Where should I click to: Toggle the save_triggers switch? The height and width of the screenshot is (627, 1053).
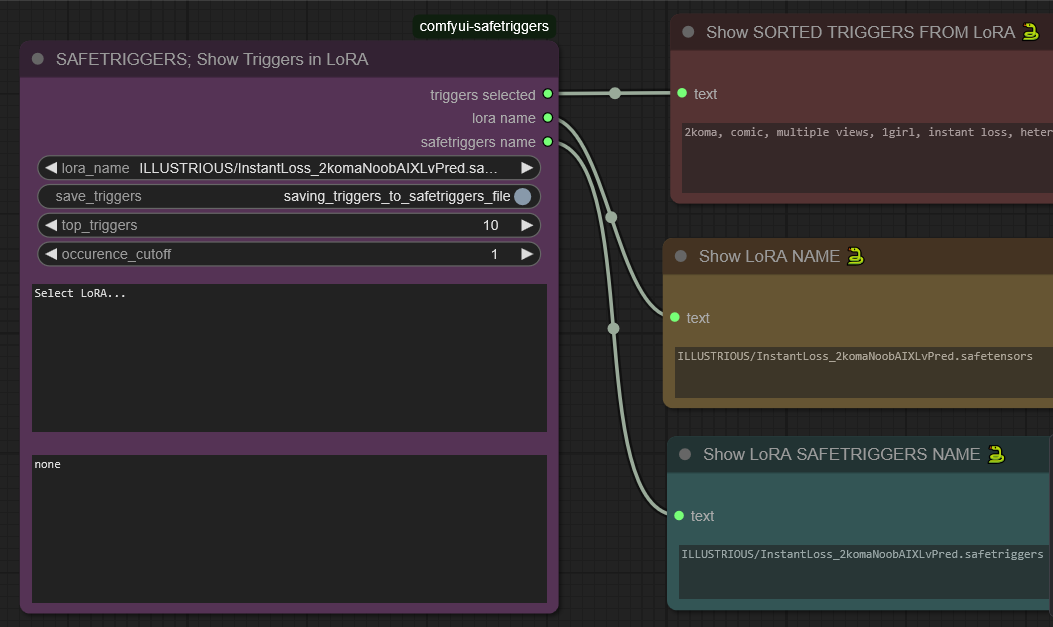pyautogui.click(x=522, y=197)
